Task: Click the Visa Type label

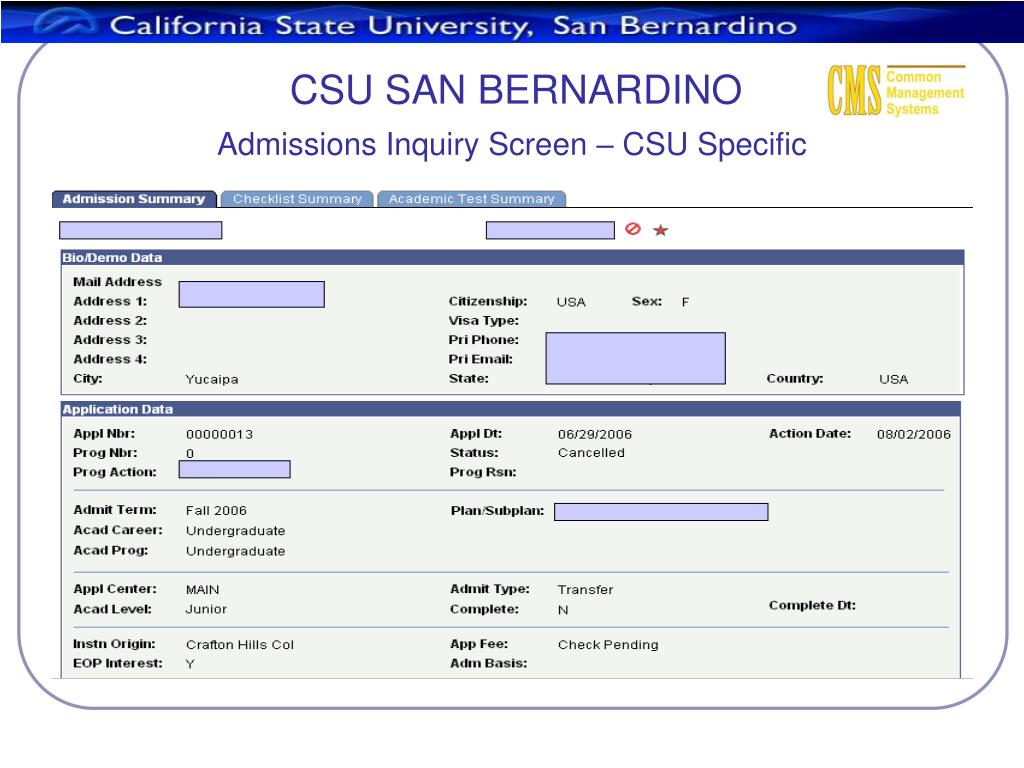Action: pos(484,321)
